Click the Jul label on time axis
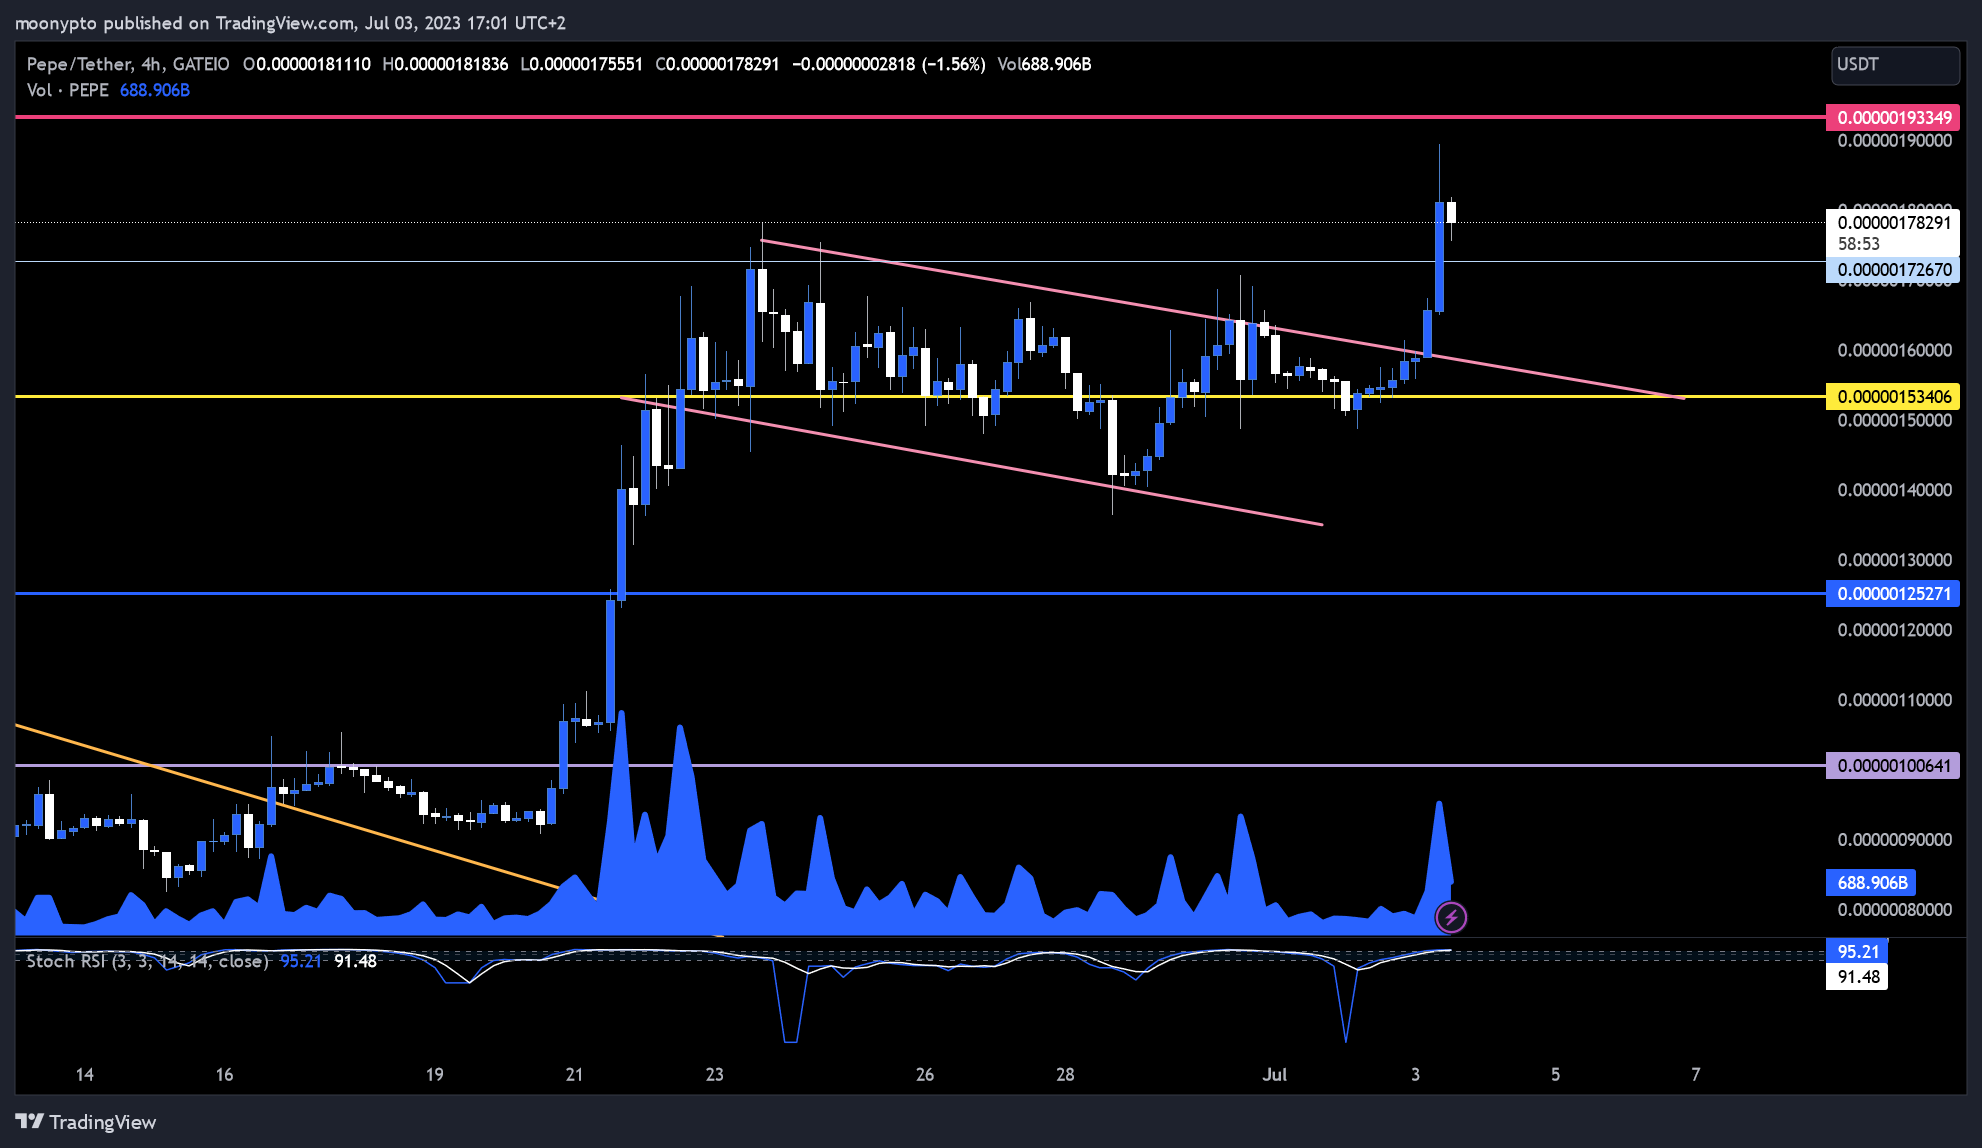Viewport: 1982px width, 1148px height. pyautogui.click(x=1274, y=1075)
